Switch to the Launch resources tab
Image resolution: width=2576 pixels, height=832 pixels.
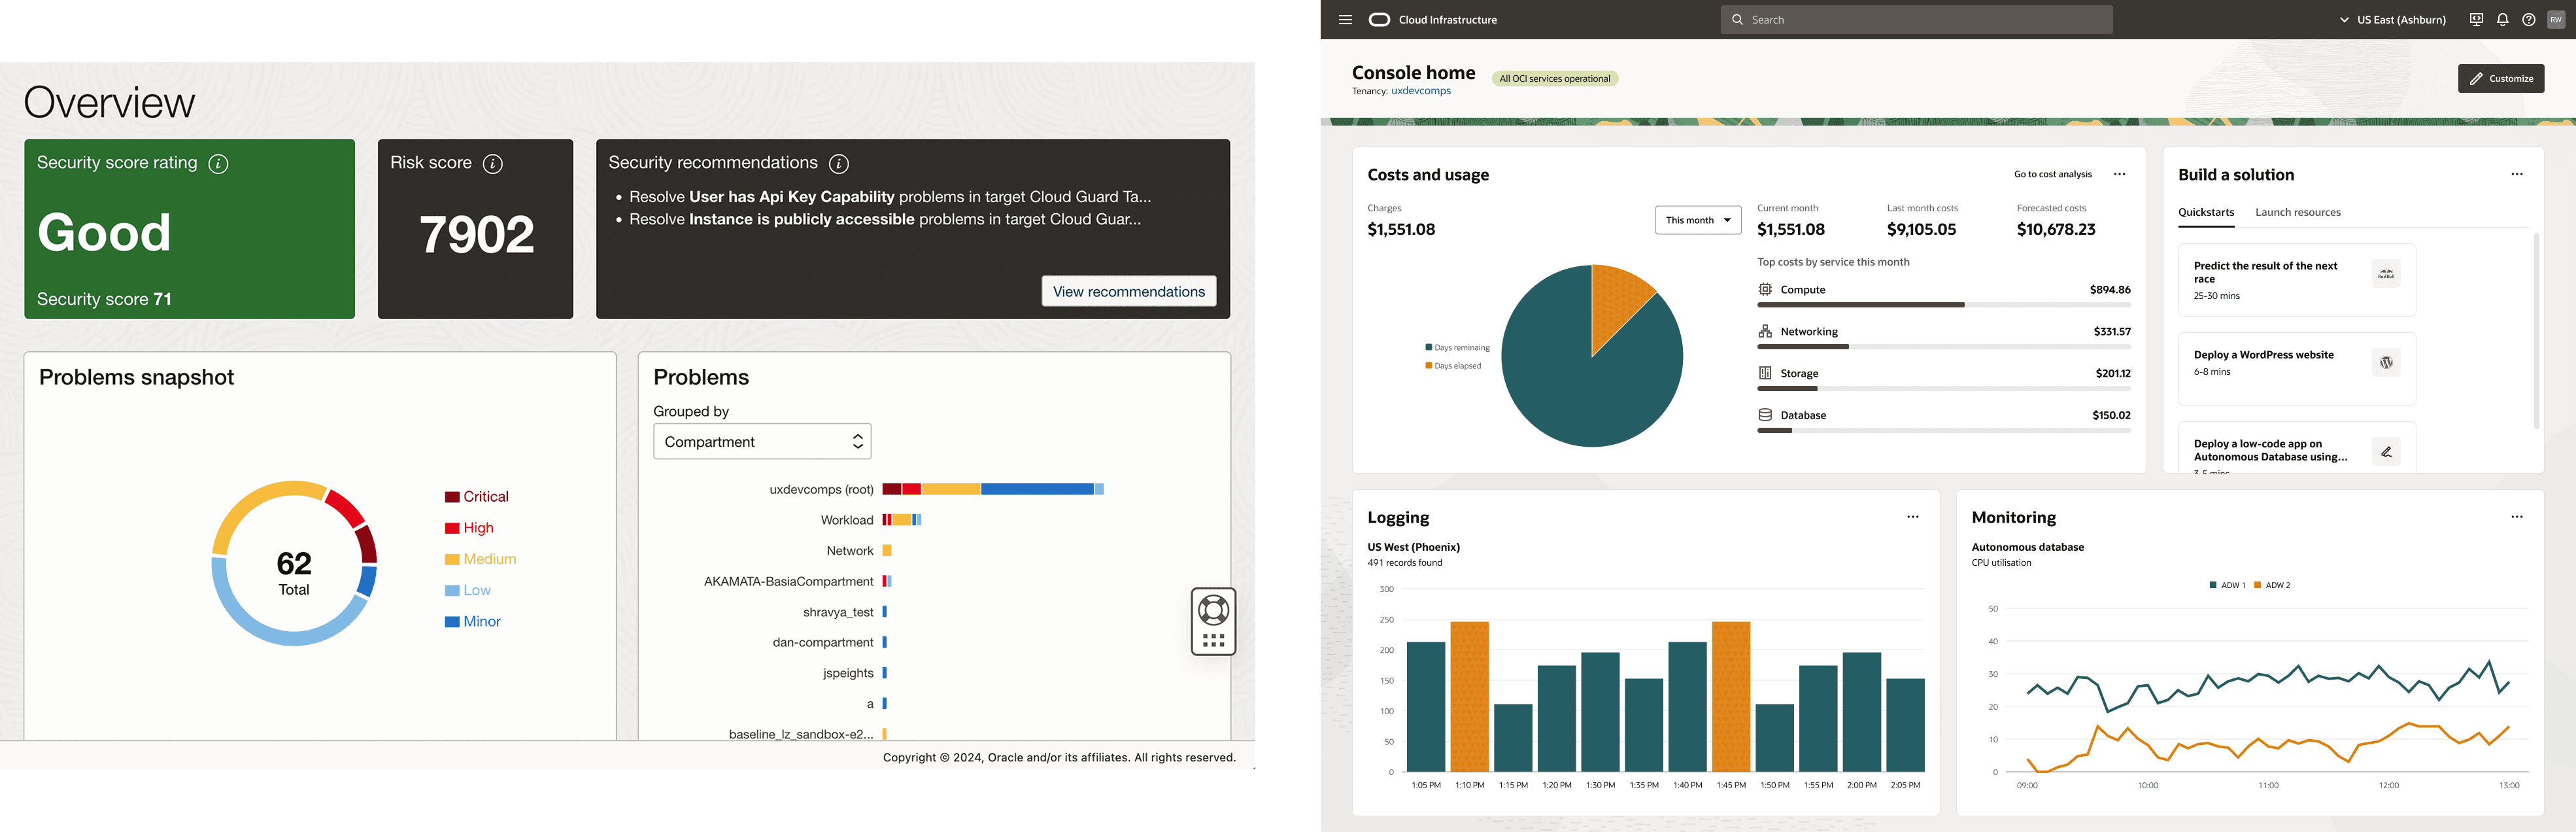[2297, 212]
